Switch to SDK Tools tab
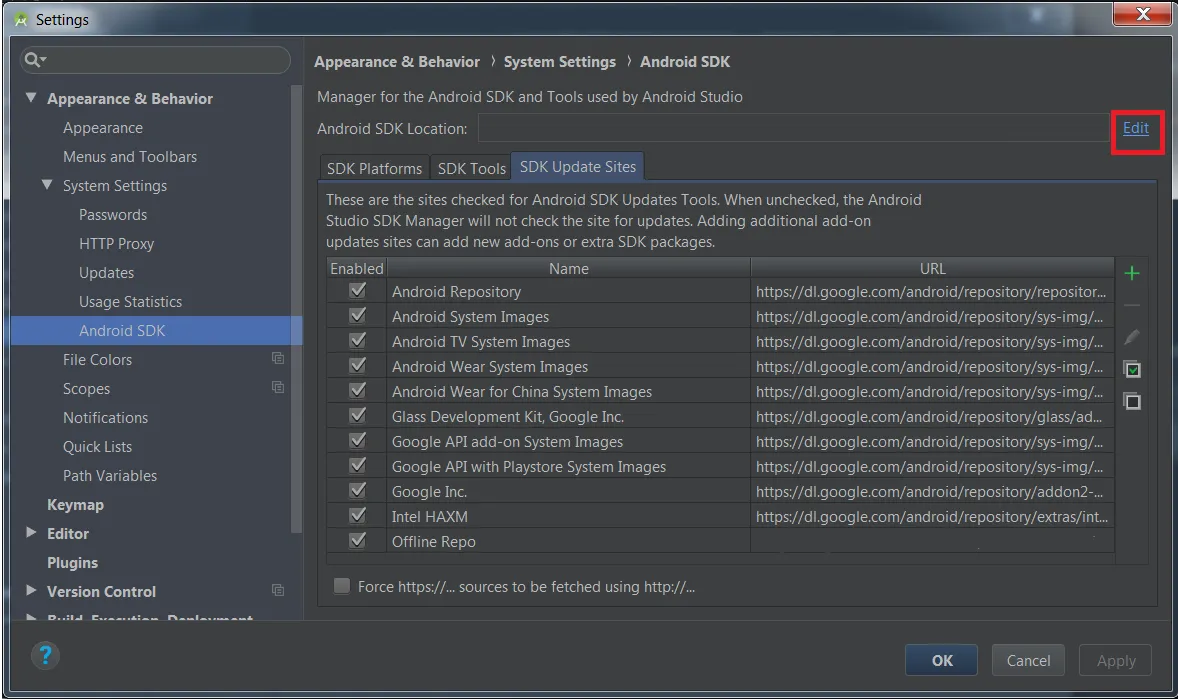Viewport: 1178px width, 699px height. [x=471, y=168]
